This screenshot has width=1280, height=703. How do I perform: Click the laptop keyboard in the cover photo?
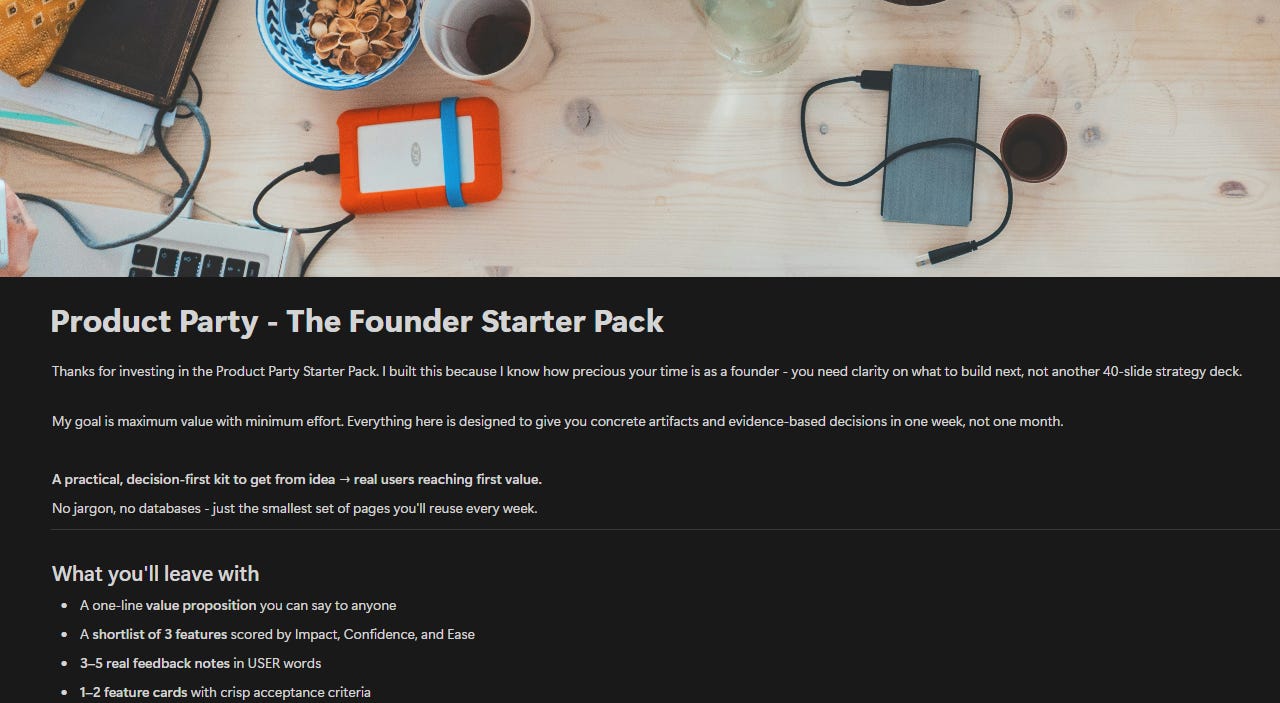click(x=195, y=259)
